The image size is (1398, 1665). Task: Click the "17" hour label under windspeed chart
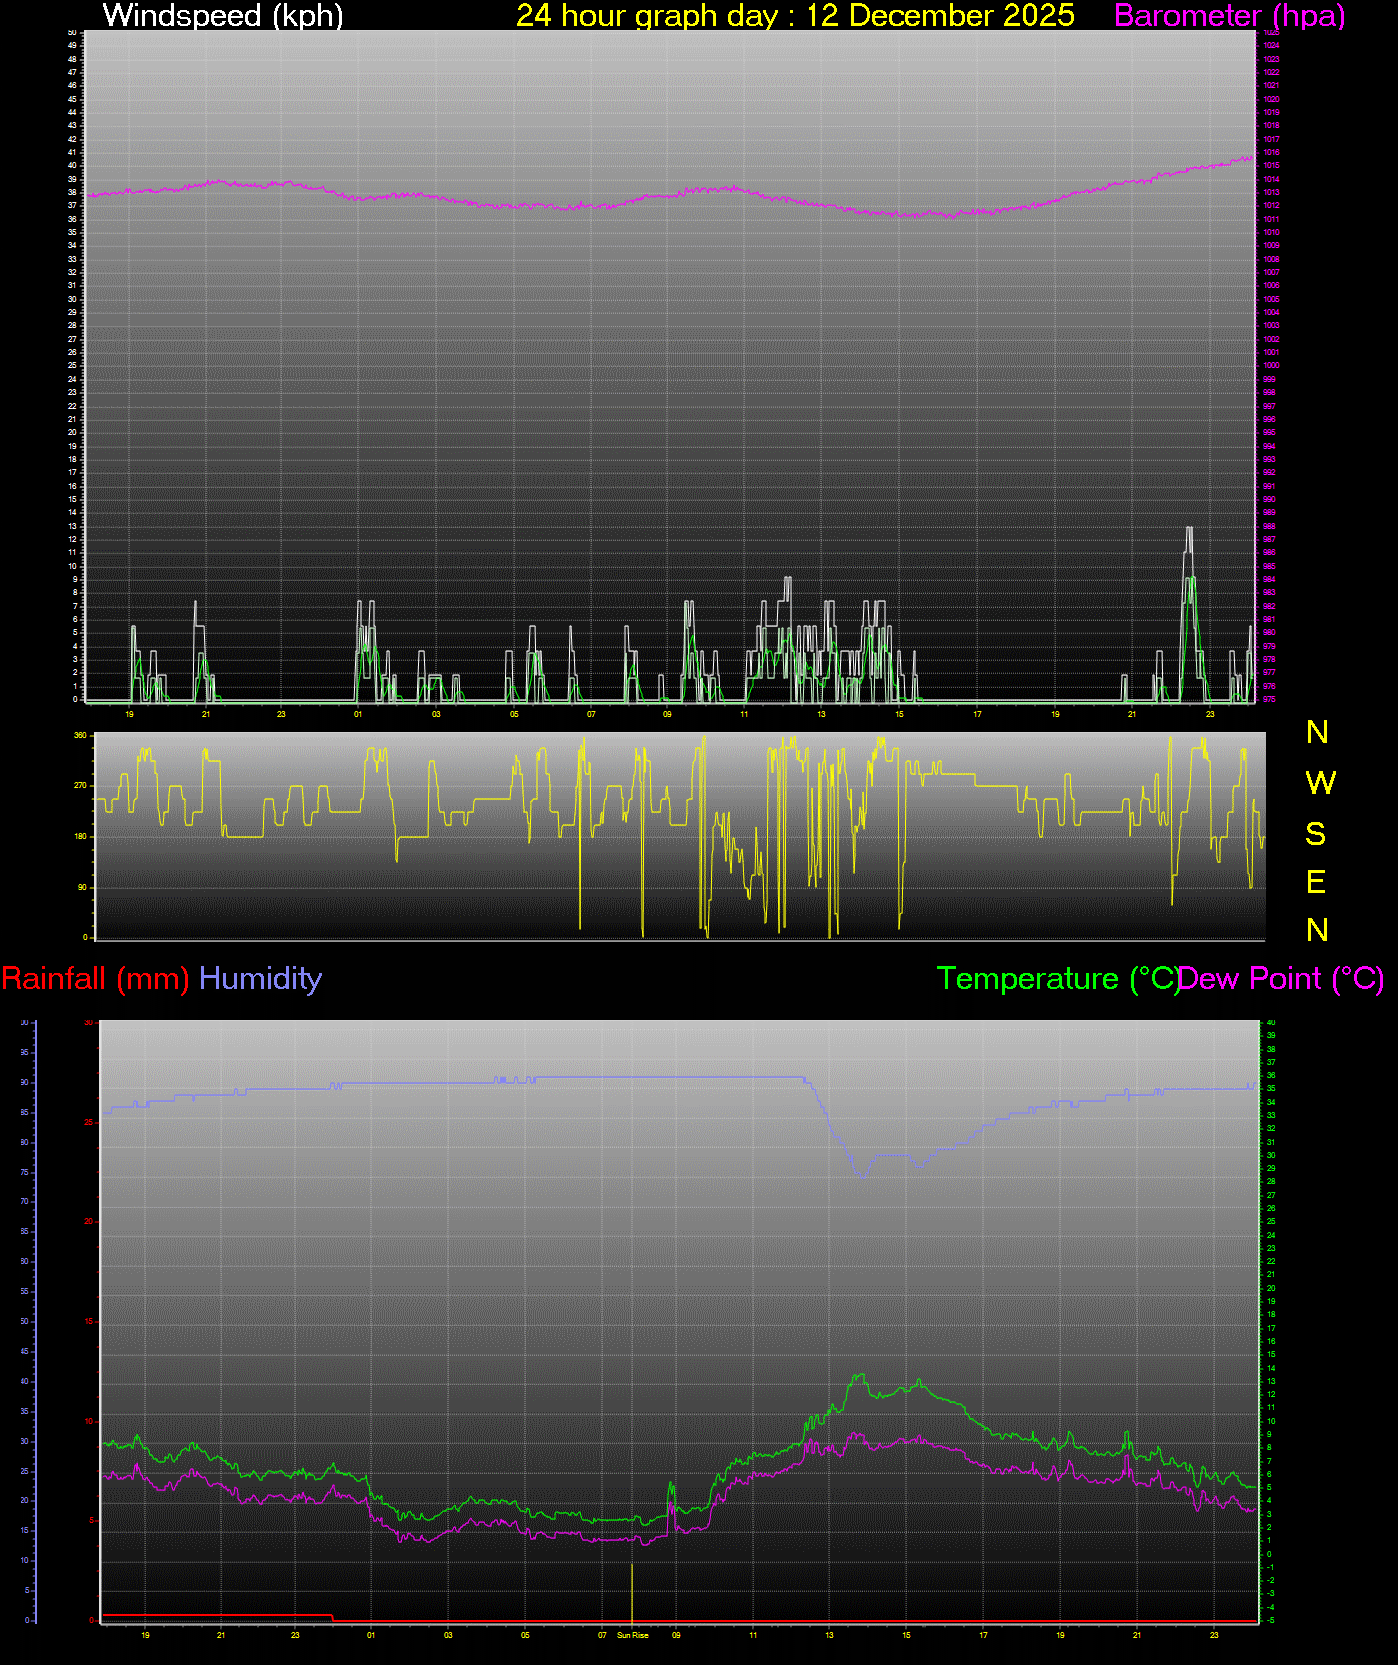point(977,714)
